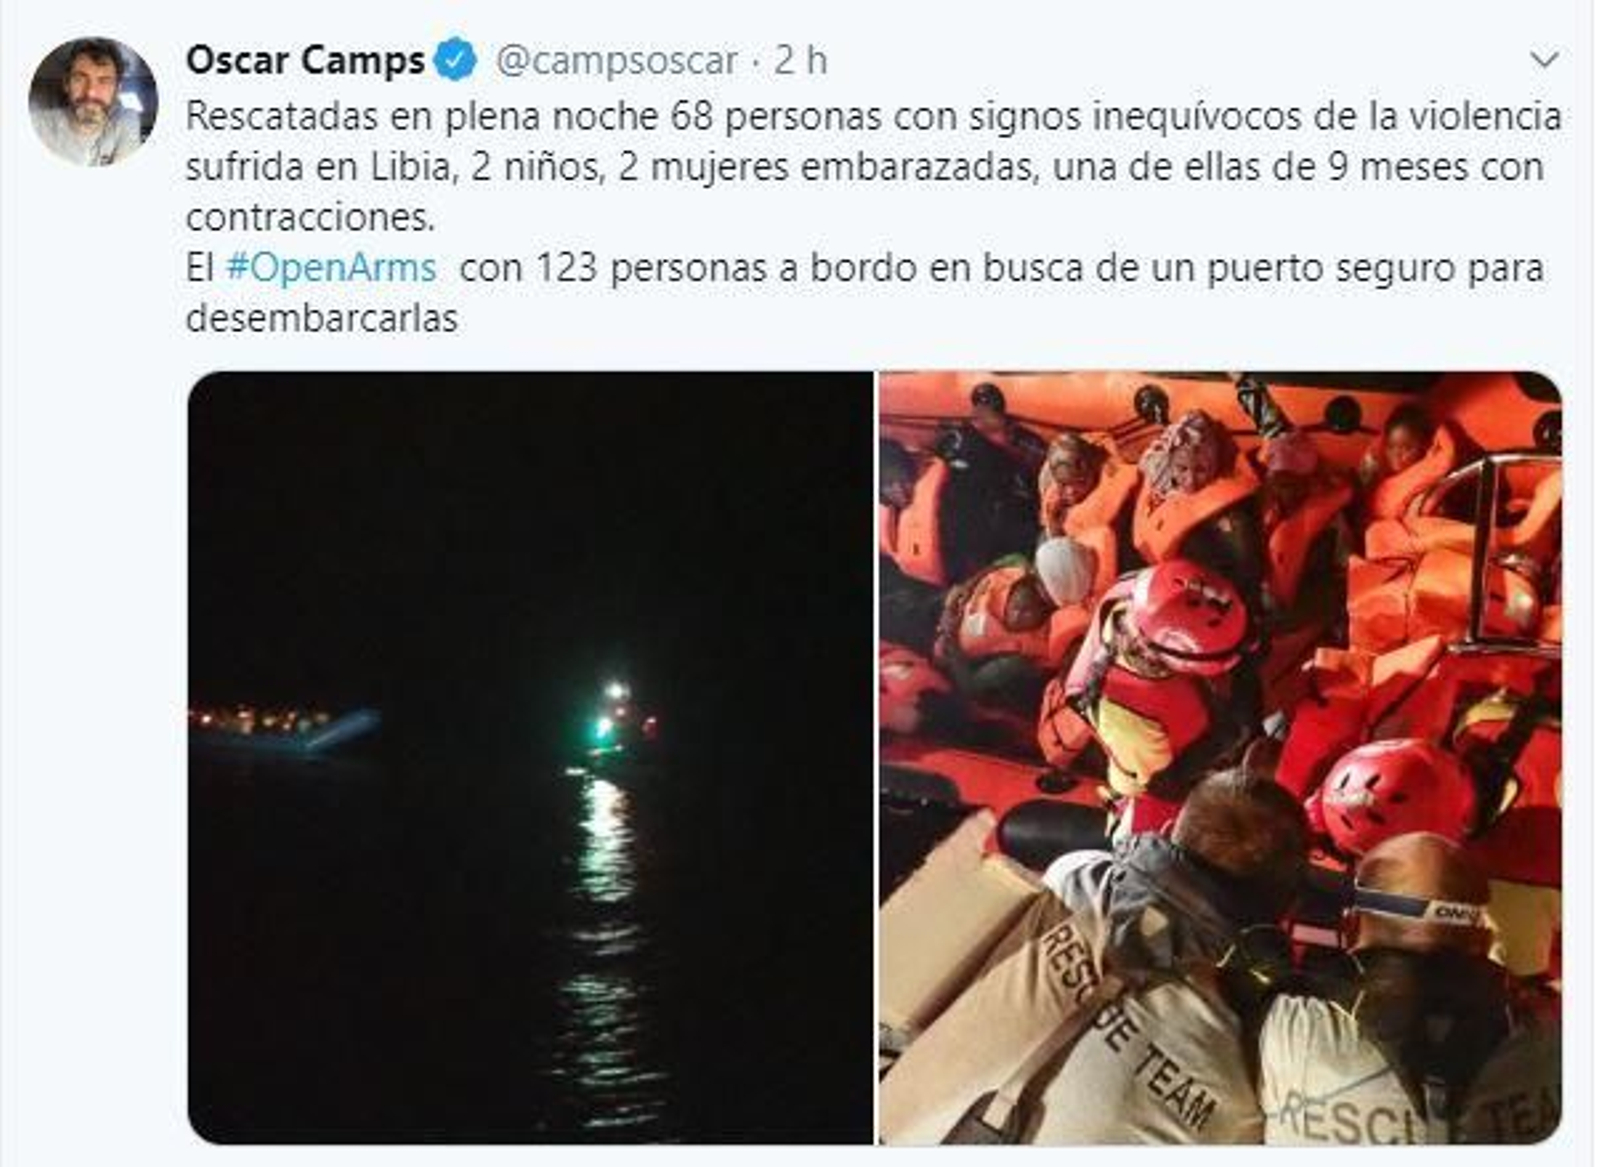Open the @campsoscar handle link
Viewport: 1600px width, 1167px height.
point(616,61)
